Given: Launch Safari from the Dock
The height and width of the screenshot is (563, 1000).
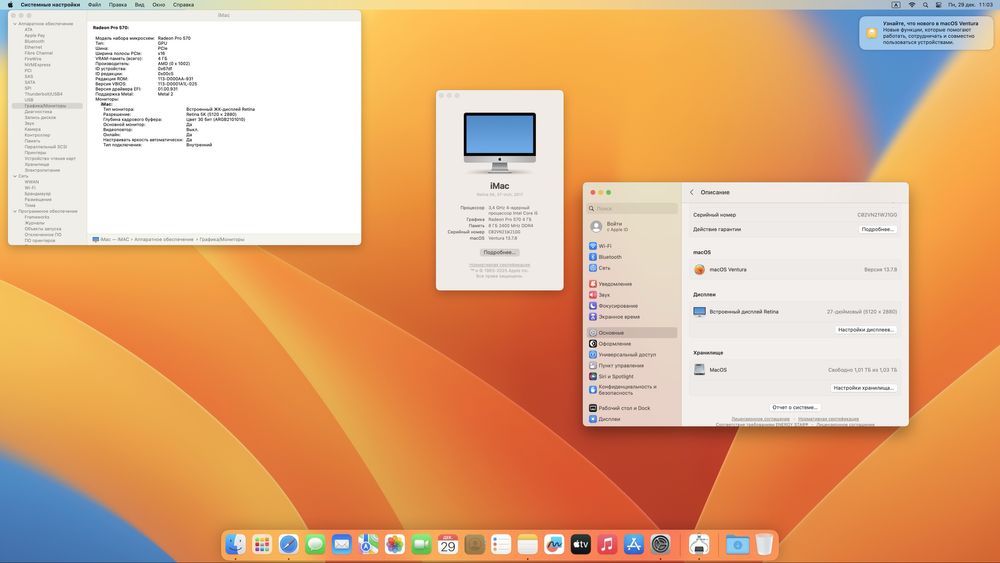Looking at the screenshot, I should coord(288,545).
